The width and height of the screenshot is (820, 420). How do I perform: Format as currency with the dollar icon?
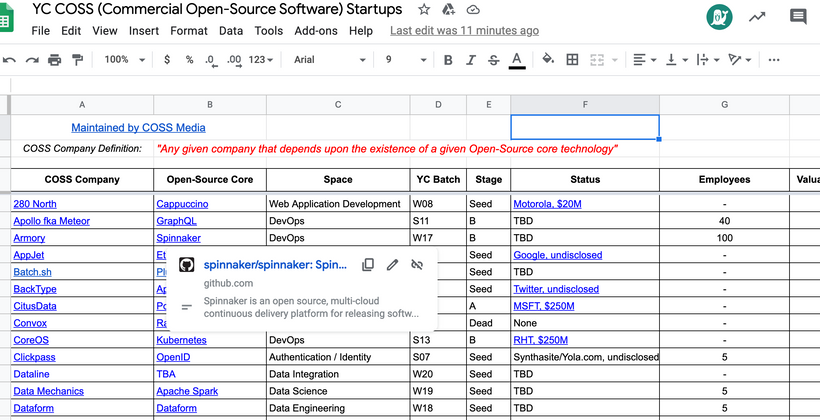pyautogui.click(x=167, y=60)
